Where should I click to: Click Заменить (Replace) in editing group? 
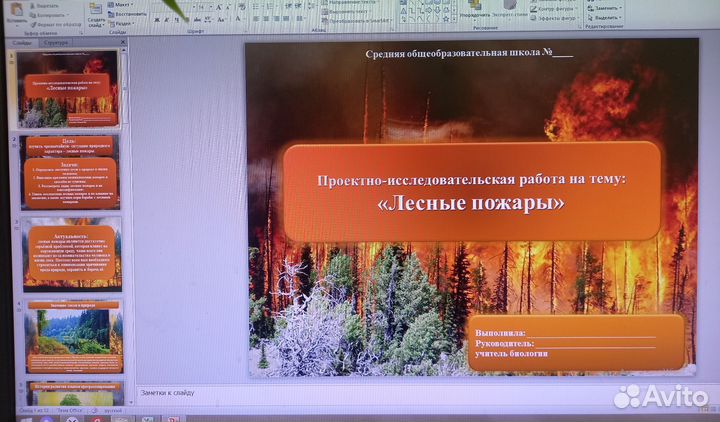pos(604,8)
